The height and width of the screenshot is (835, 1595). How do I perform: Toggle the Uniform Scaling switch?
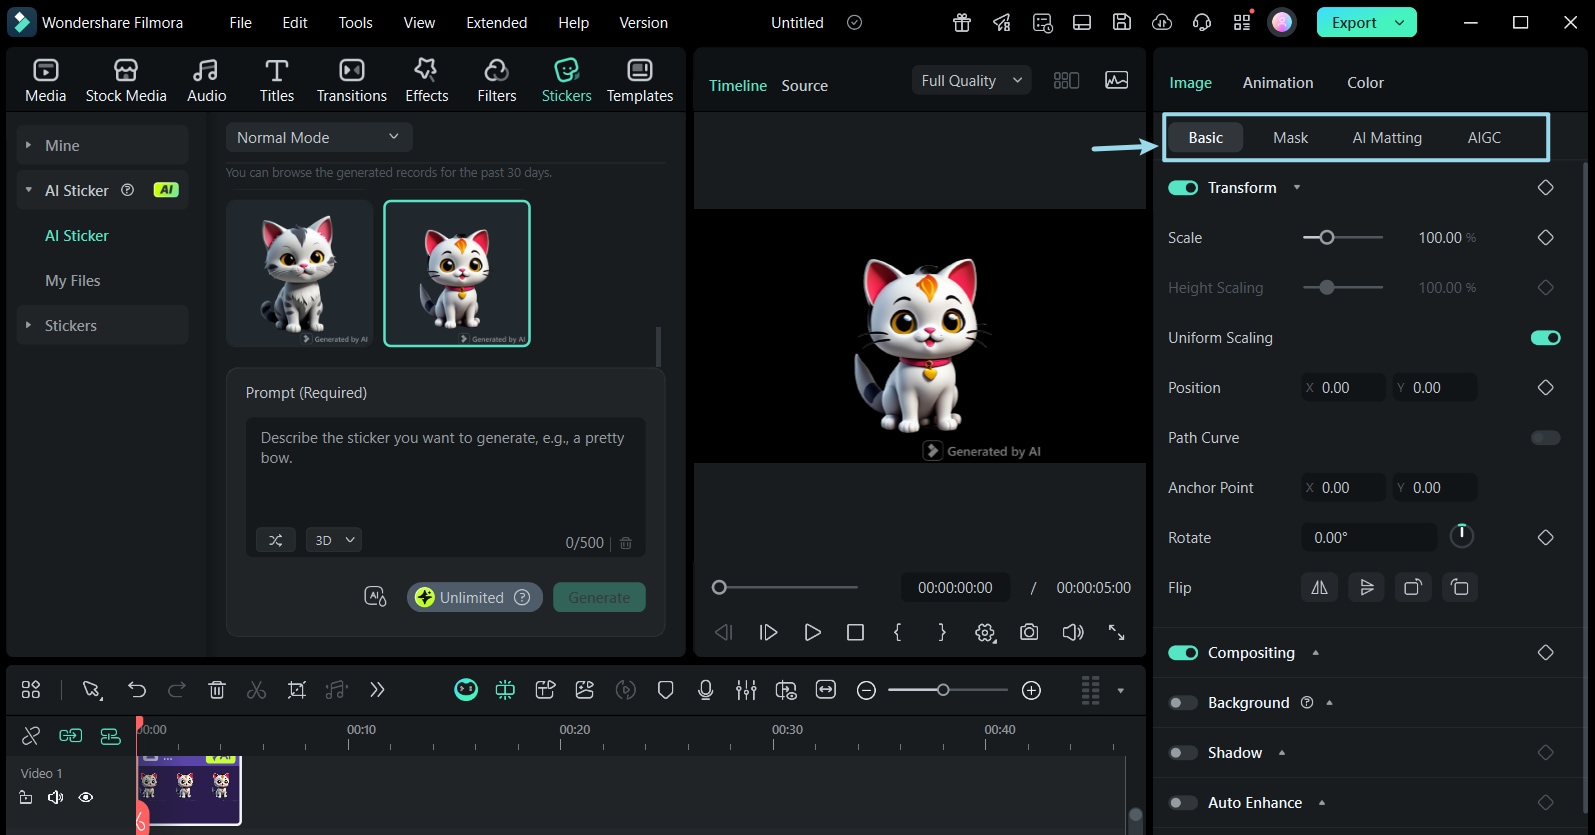(1546, 338)
